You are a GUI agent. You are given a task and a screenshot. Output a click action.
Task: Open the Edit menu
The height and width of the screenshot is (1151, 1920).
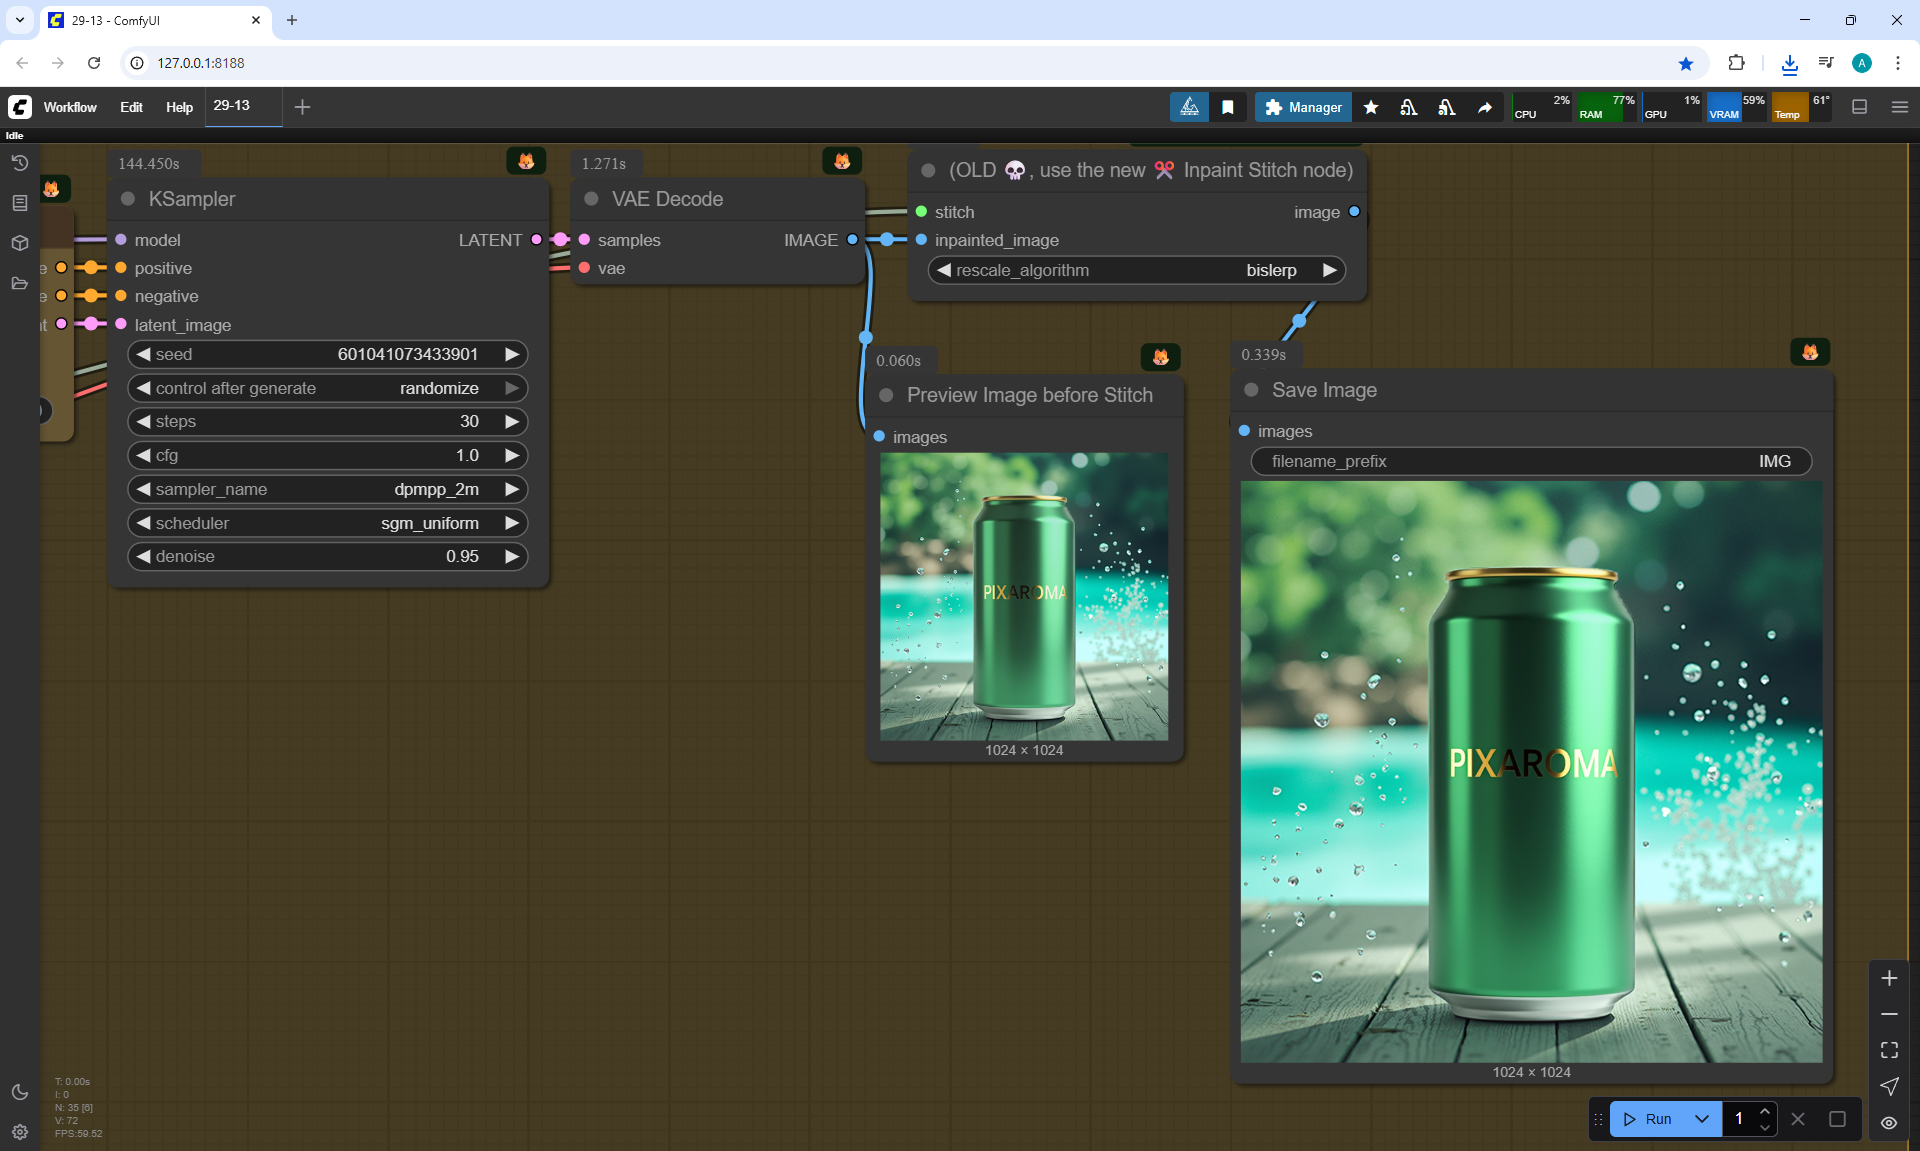click(131, 107)
